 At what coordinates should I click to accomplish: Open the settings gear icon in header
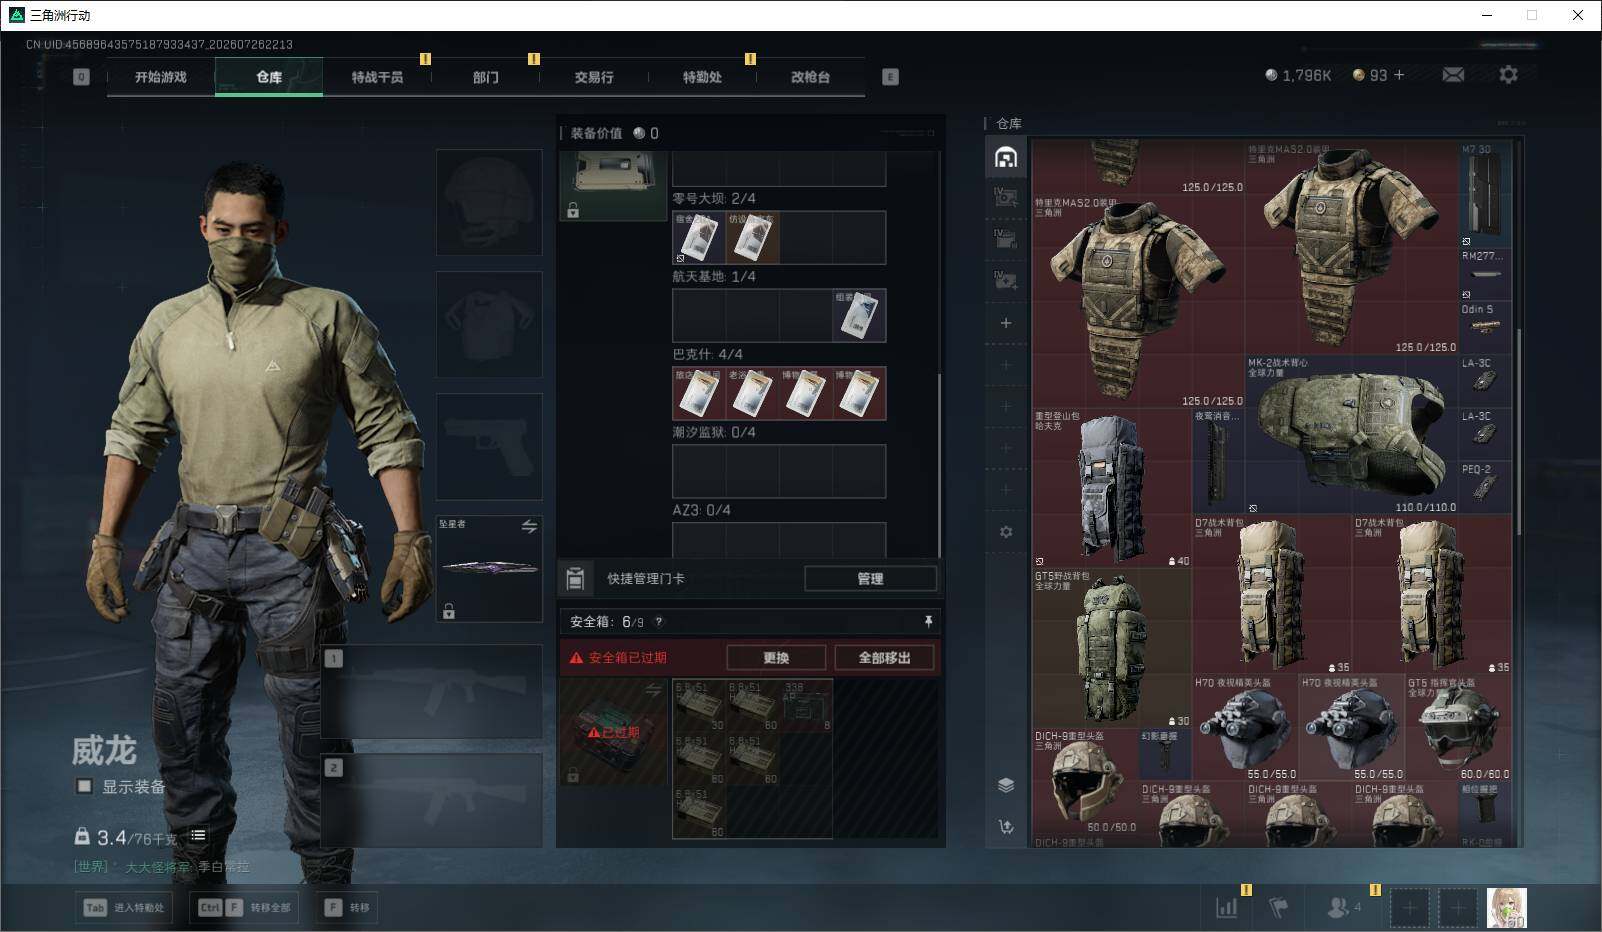click(x=1508, y=75)
